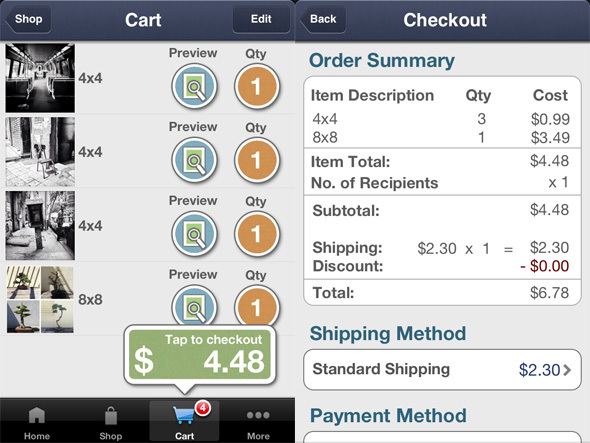The width and height of the screenshot is (590, 443).
Task: Go back to Shop from Cart header
Action: tap(28, 19)
